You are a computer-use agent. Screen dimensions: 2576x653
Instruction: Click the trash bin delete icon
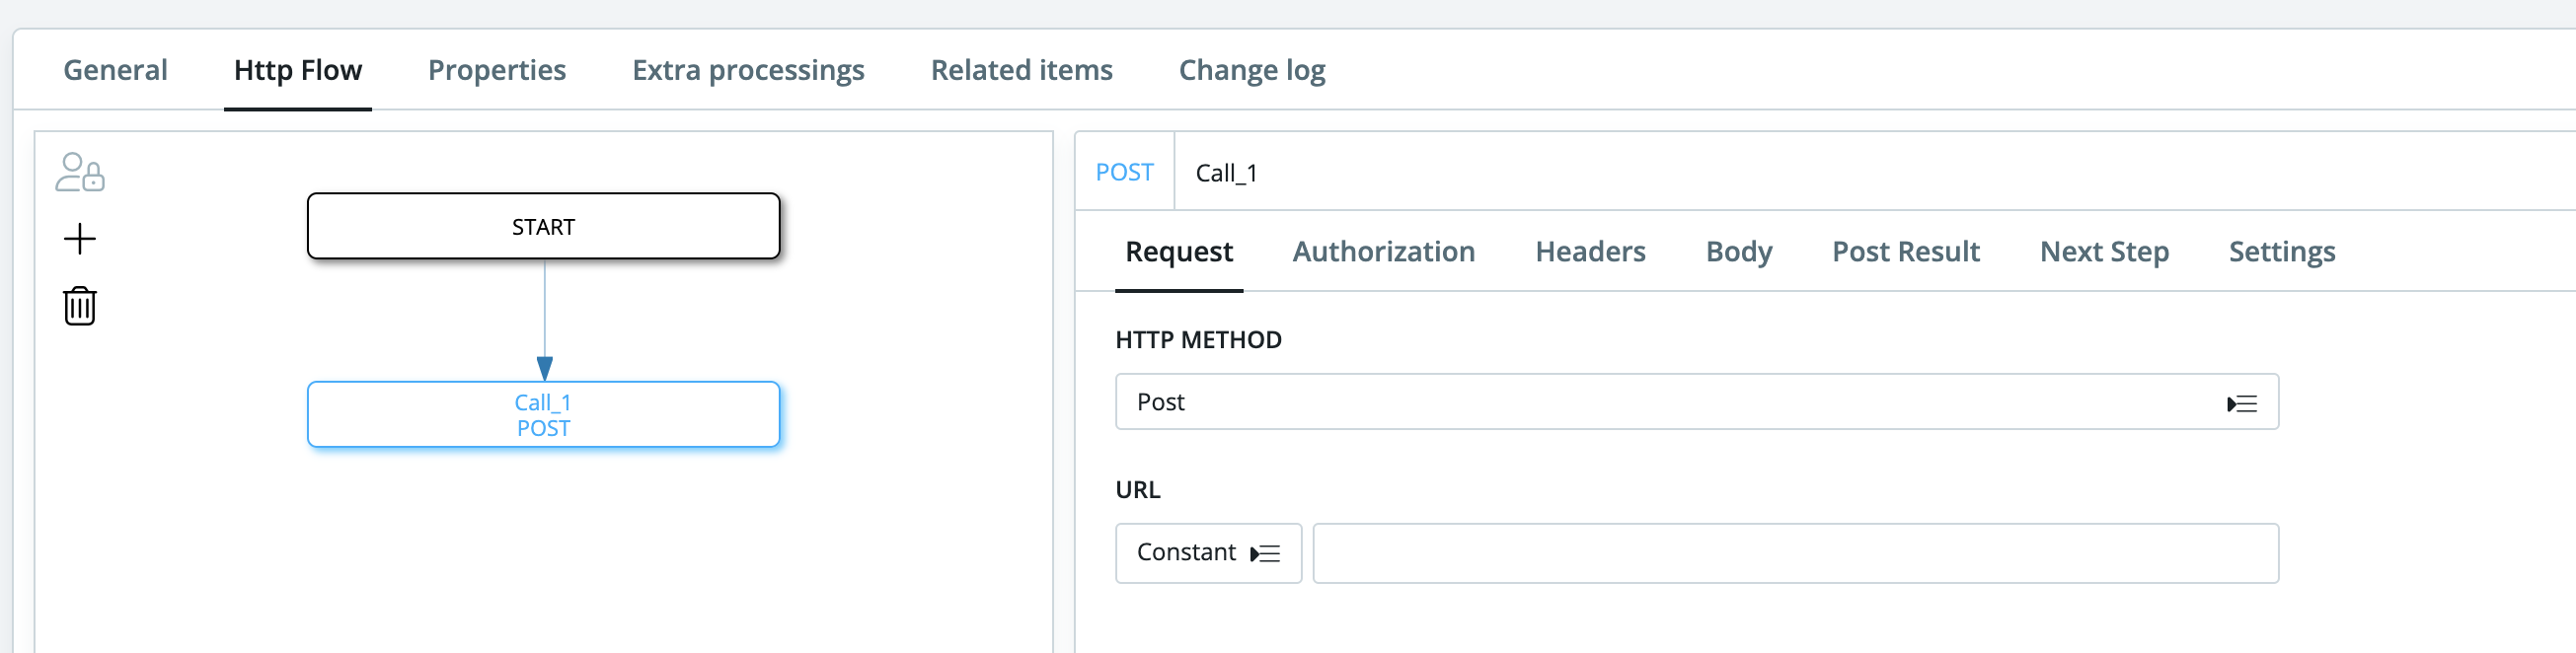point(80,306)
